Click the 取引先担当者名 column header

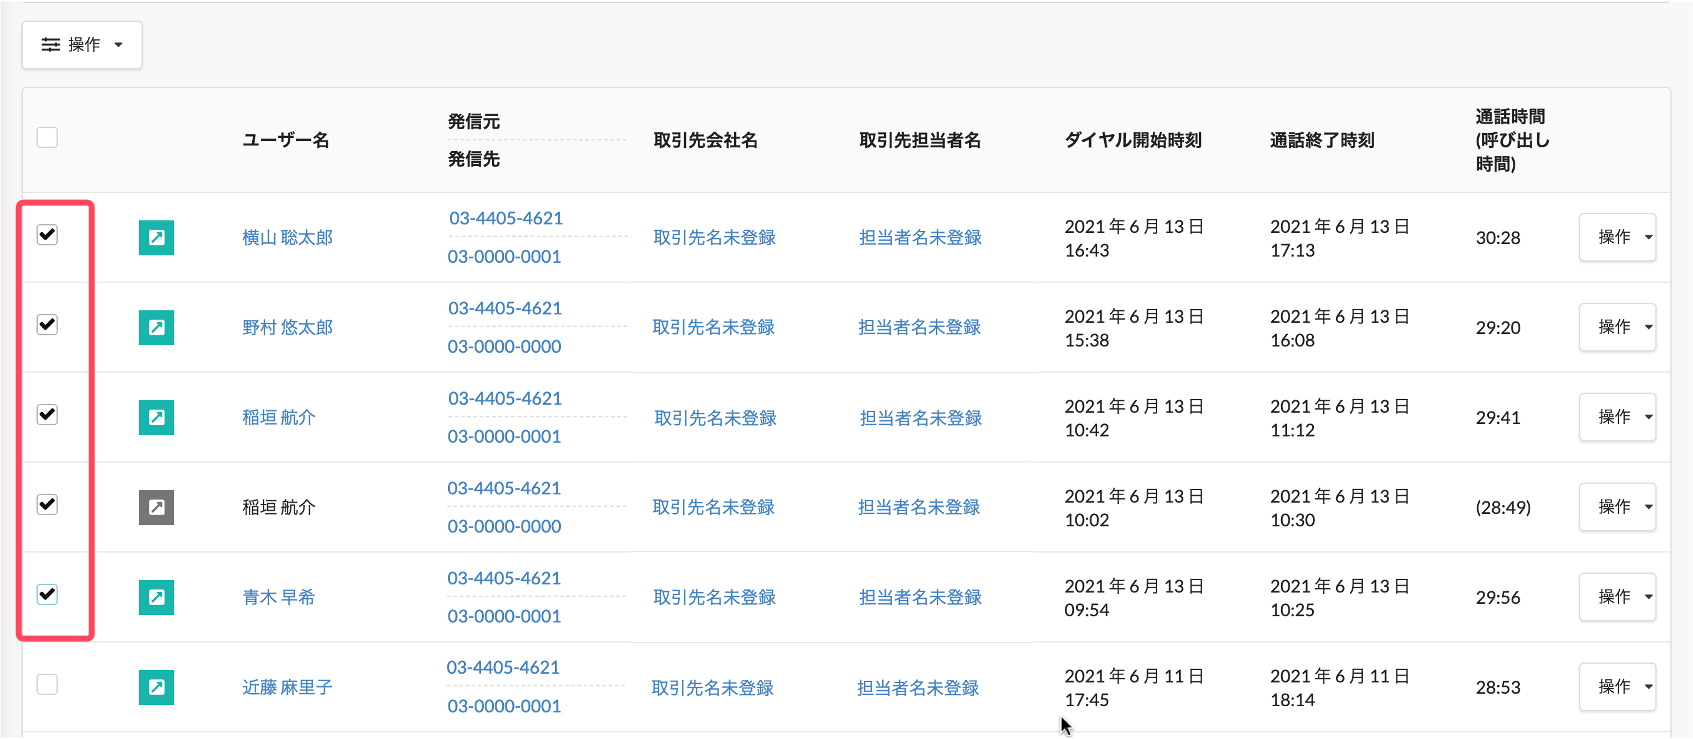[920, 140]
